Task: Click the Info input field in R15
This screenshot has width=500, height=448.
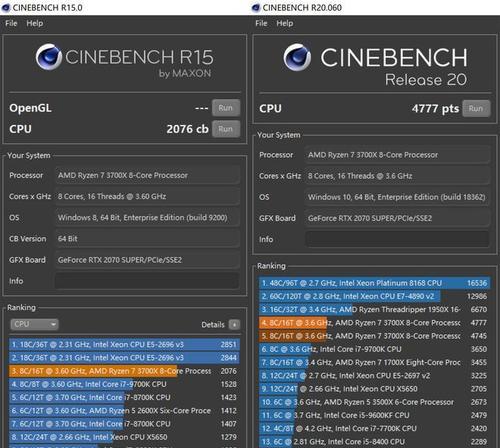Action: point(147,281)
